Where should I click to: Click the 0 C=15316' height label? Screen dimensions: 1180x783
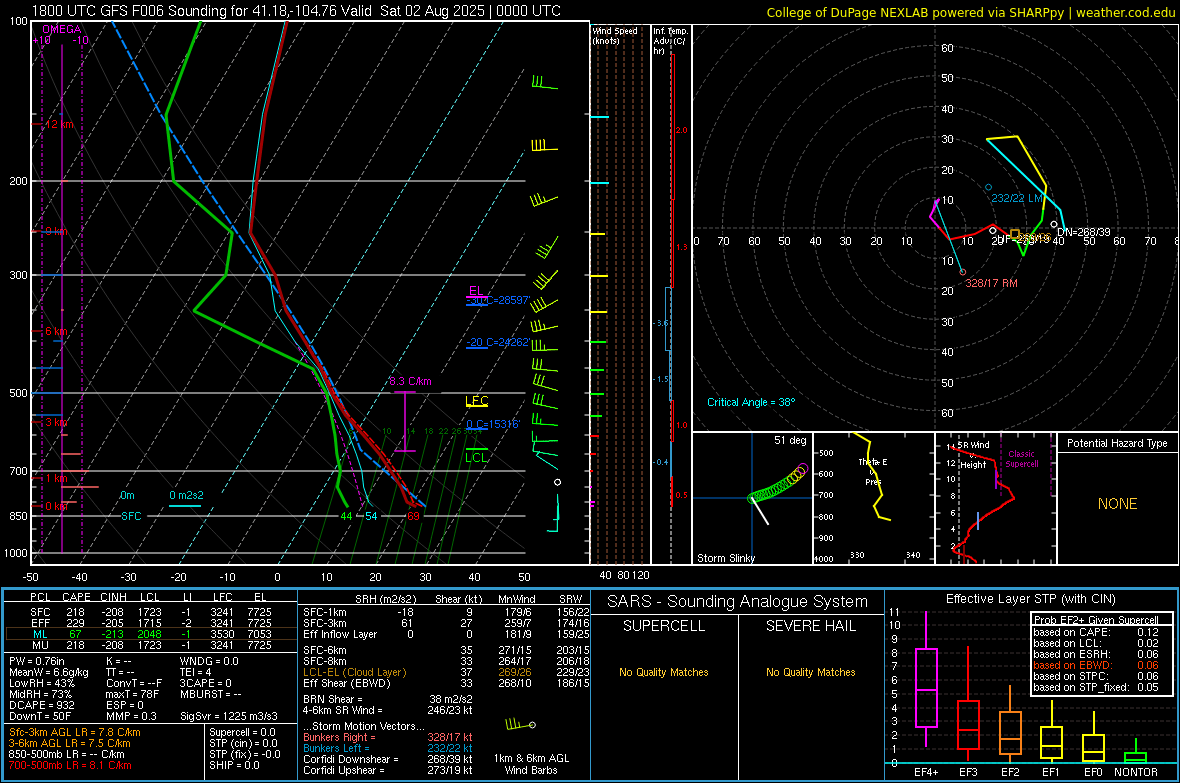(x=492, y=424)
